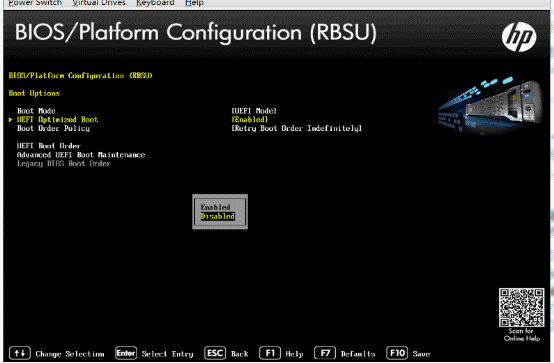Click the Boot Options heading
The height and width of the screenshot is (363, 554).
point(34,93)
